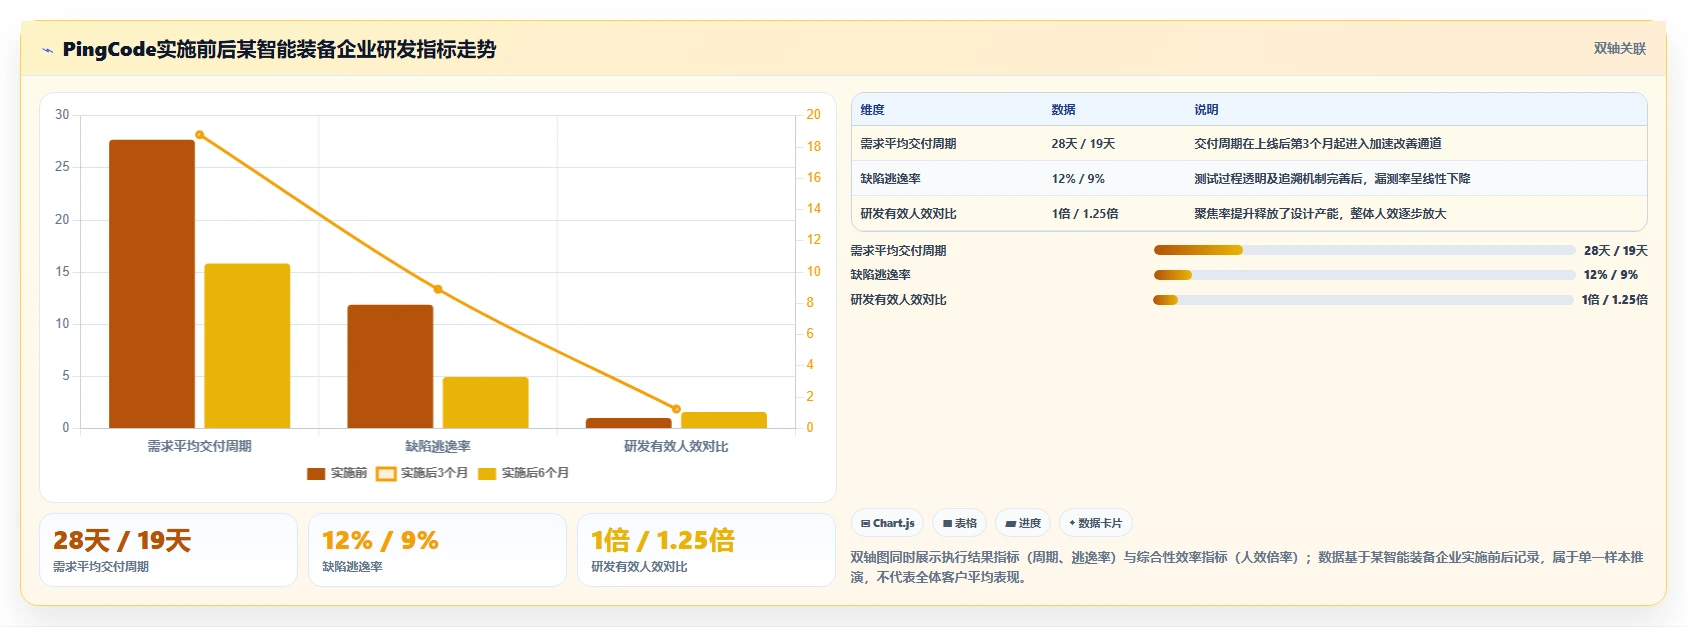Click the line point above 需求平均交付周期
Screen dimensions: 1687x627
pyautogui.click(x=200, y=135)
